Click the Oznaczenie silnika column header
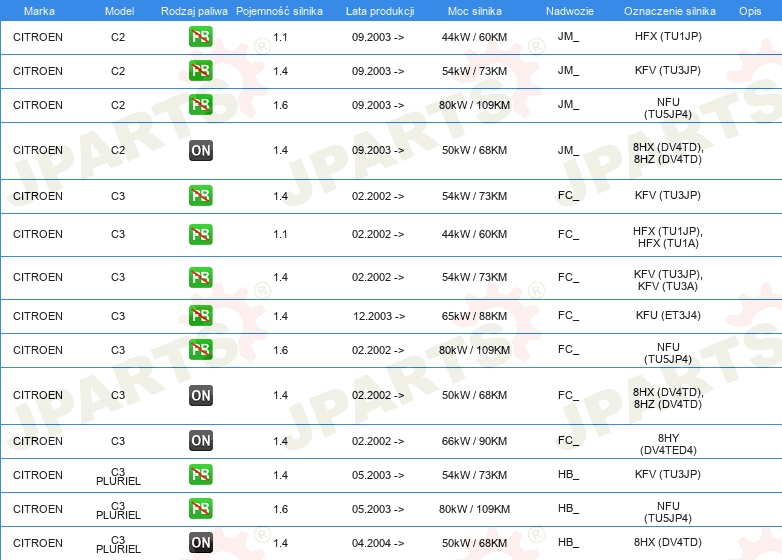Viewport: 782px width, 560px height. [669, 11]
